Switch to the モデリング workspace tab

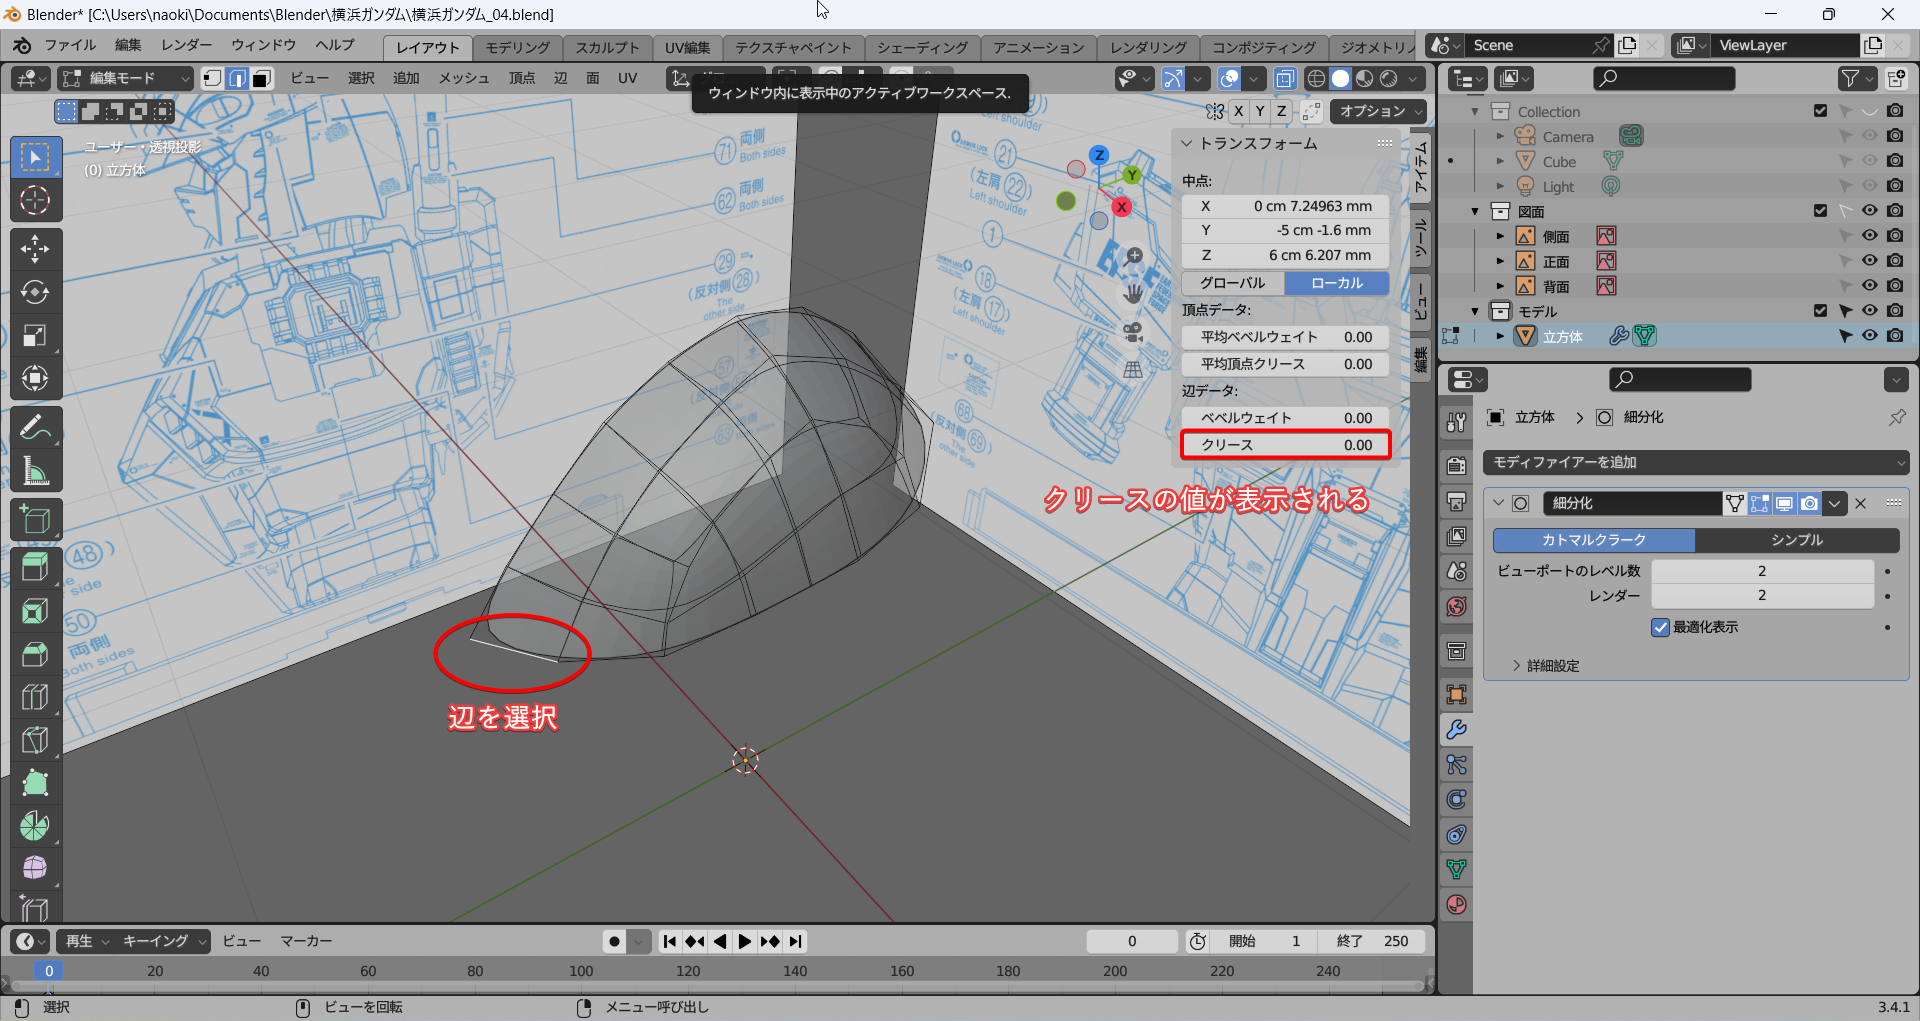[517, 47]
